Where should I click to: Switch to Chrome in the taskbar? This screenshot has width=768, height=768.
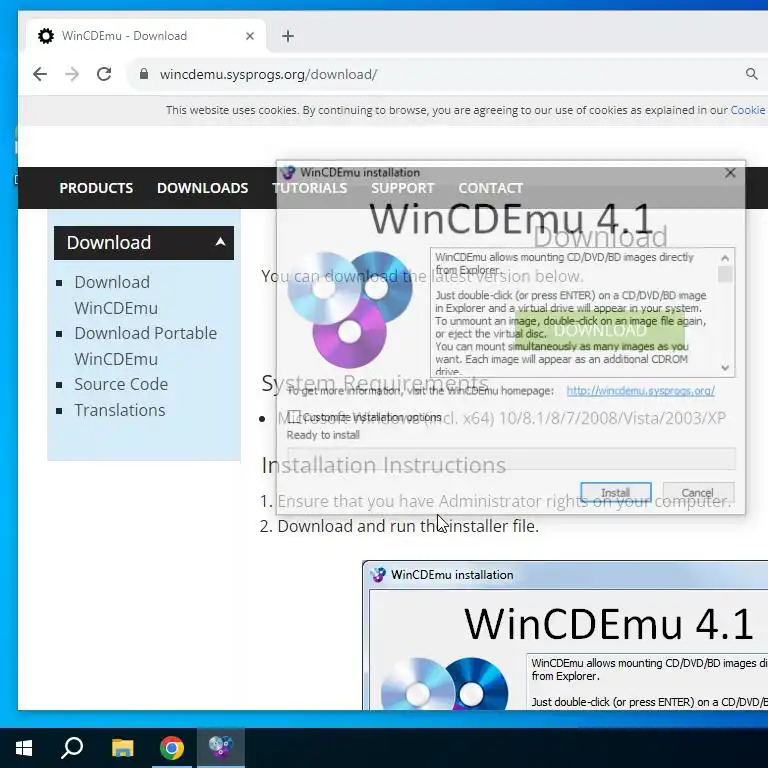point(171,748)
